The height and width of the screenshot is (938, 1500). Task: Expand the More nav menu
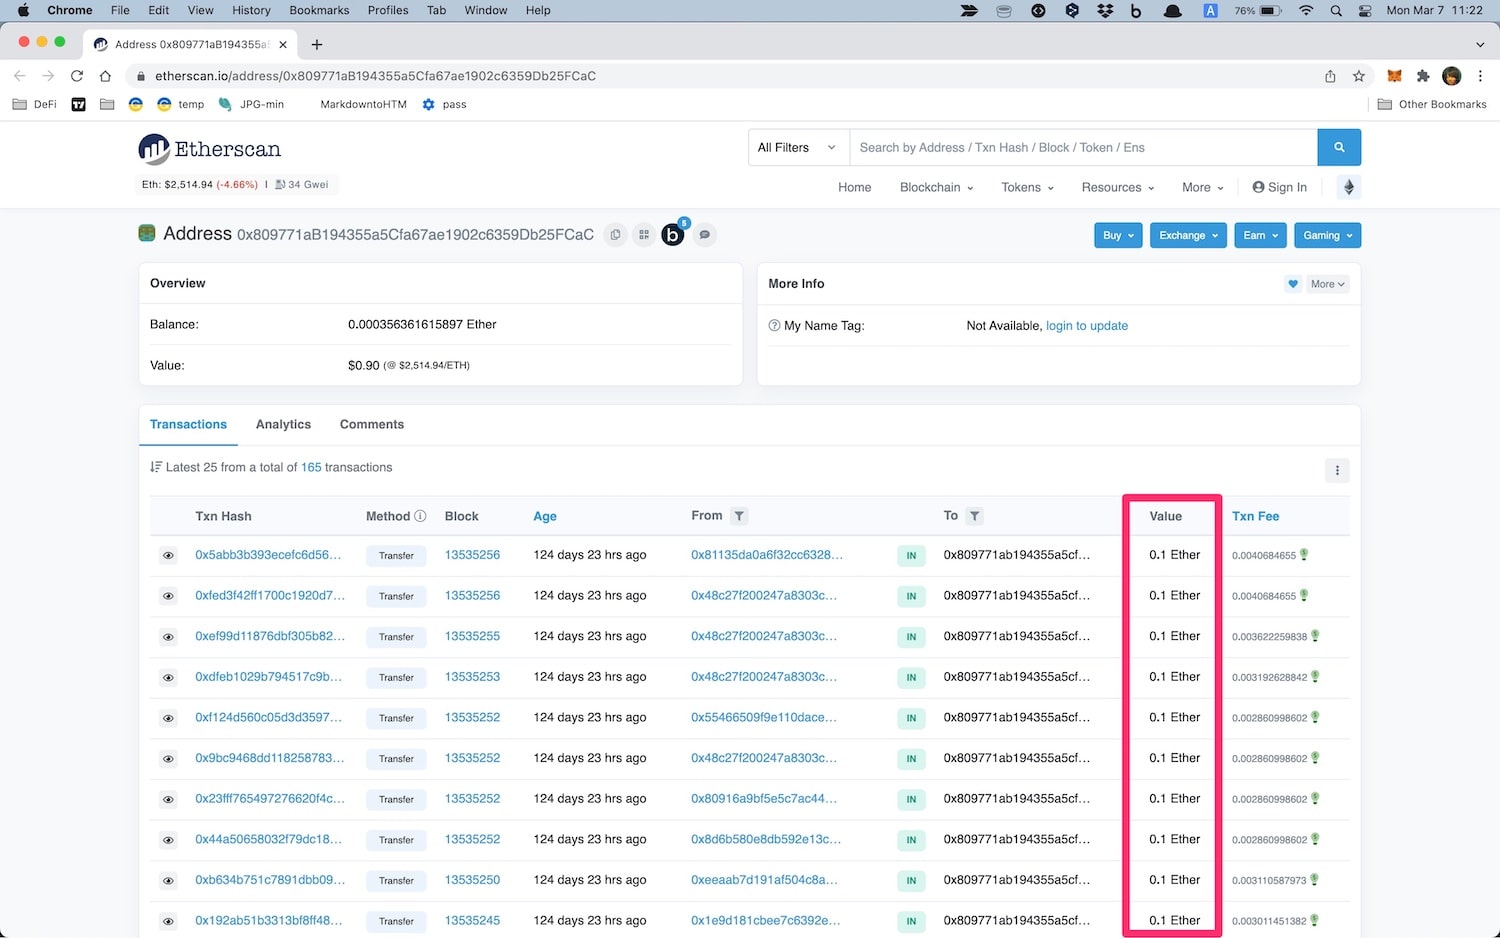1202,187
